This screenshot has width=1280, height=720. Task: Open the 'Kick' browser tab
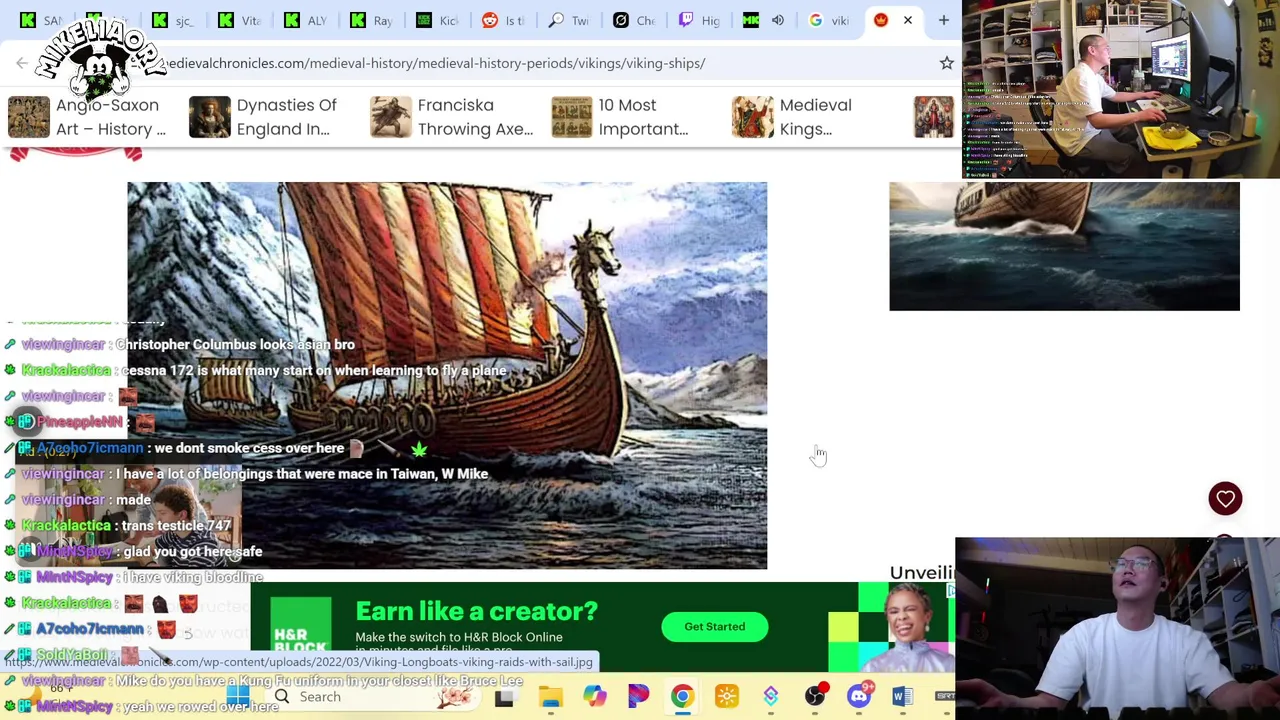(437, 20)
